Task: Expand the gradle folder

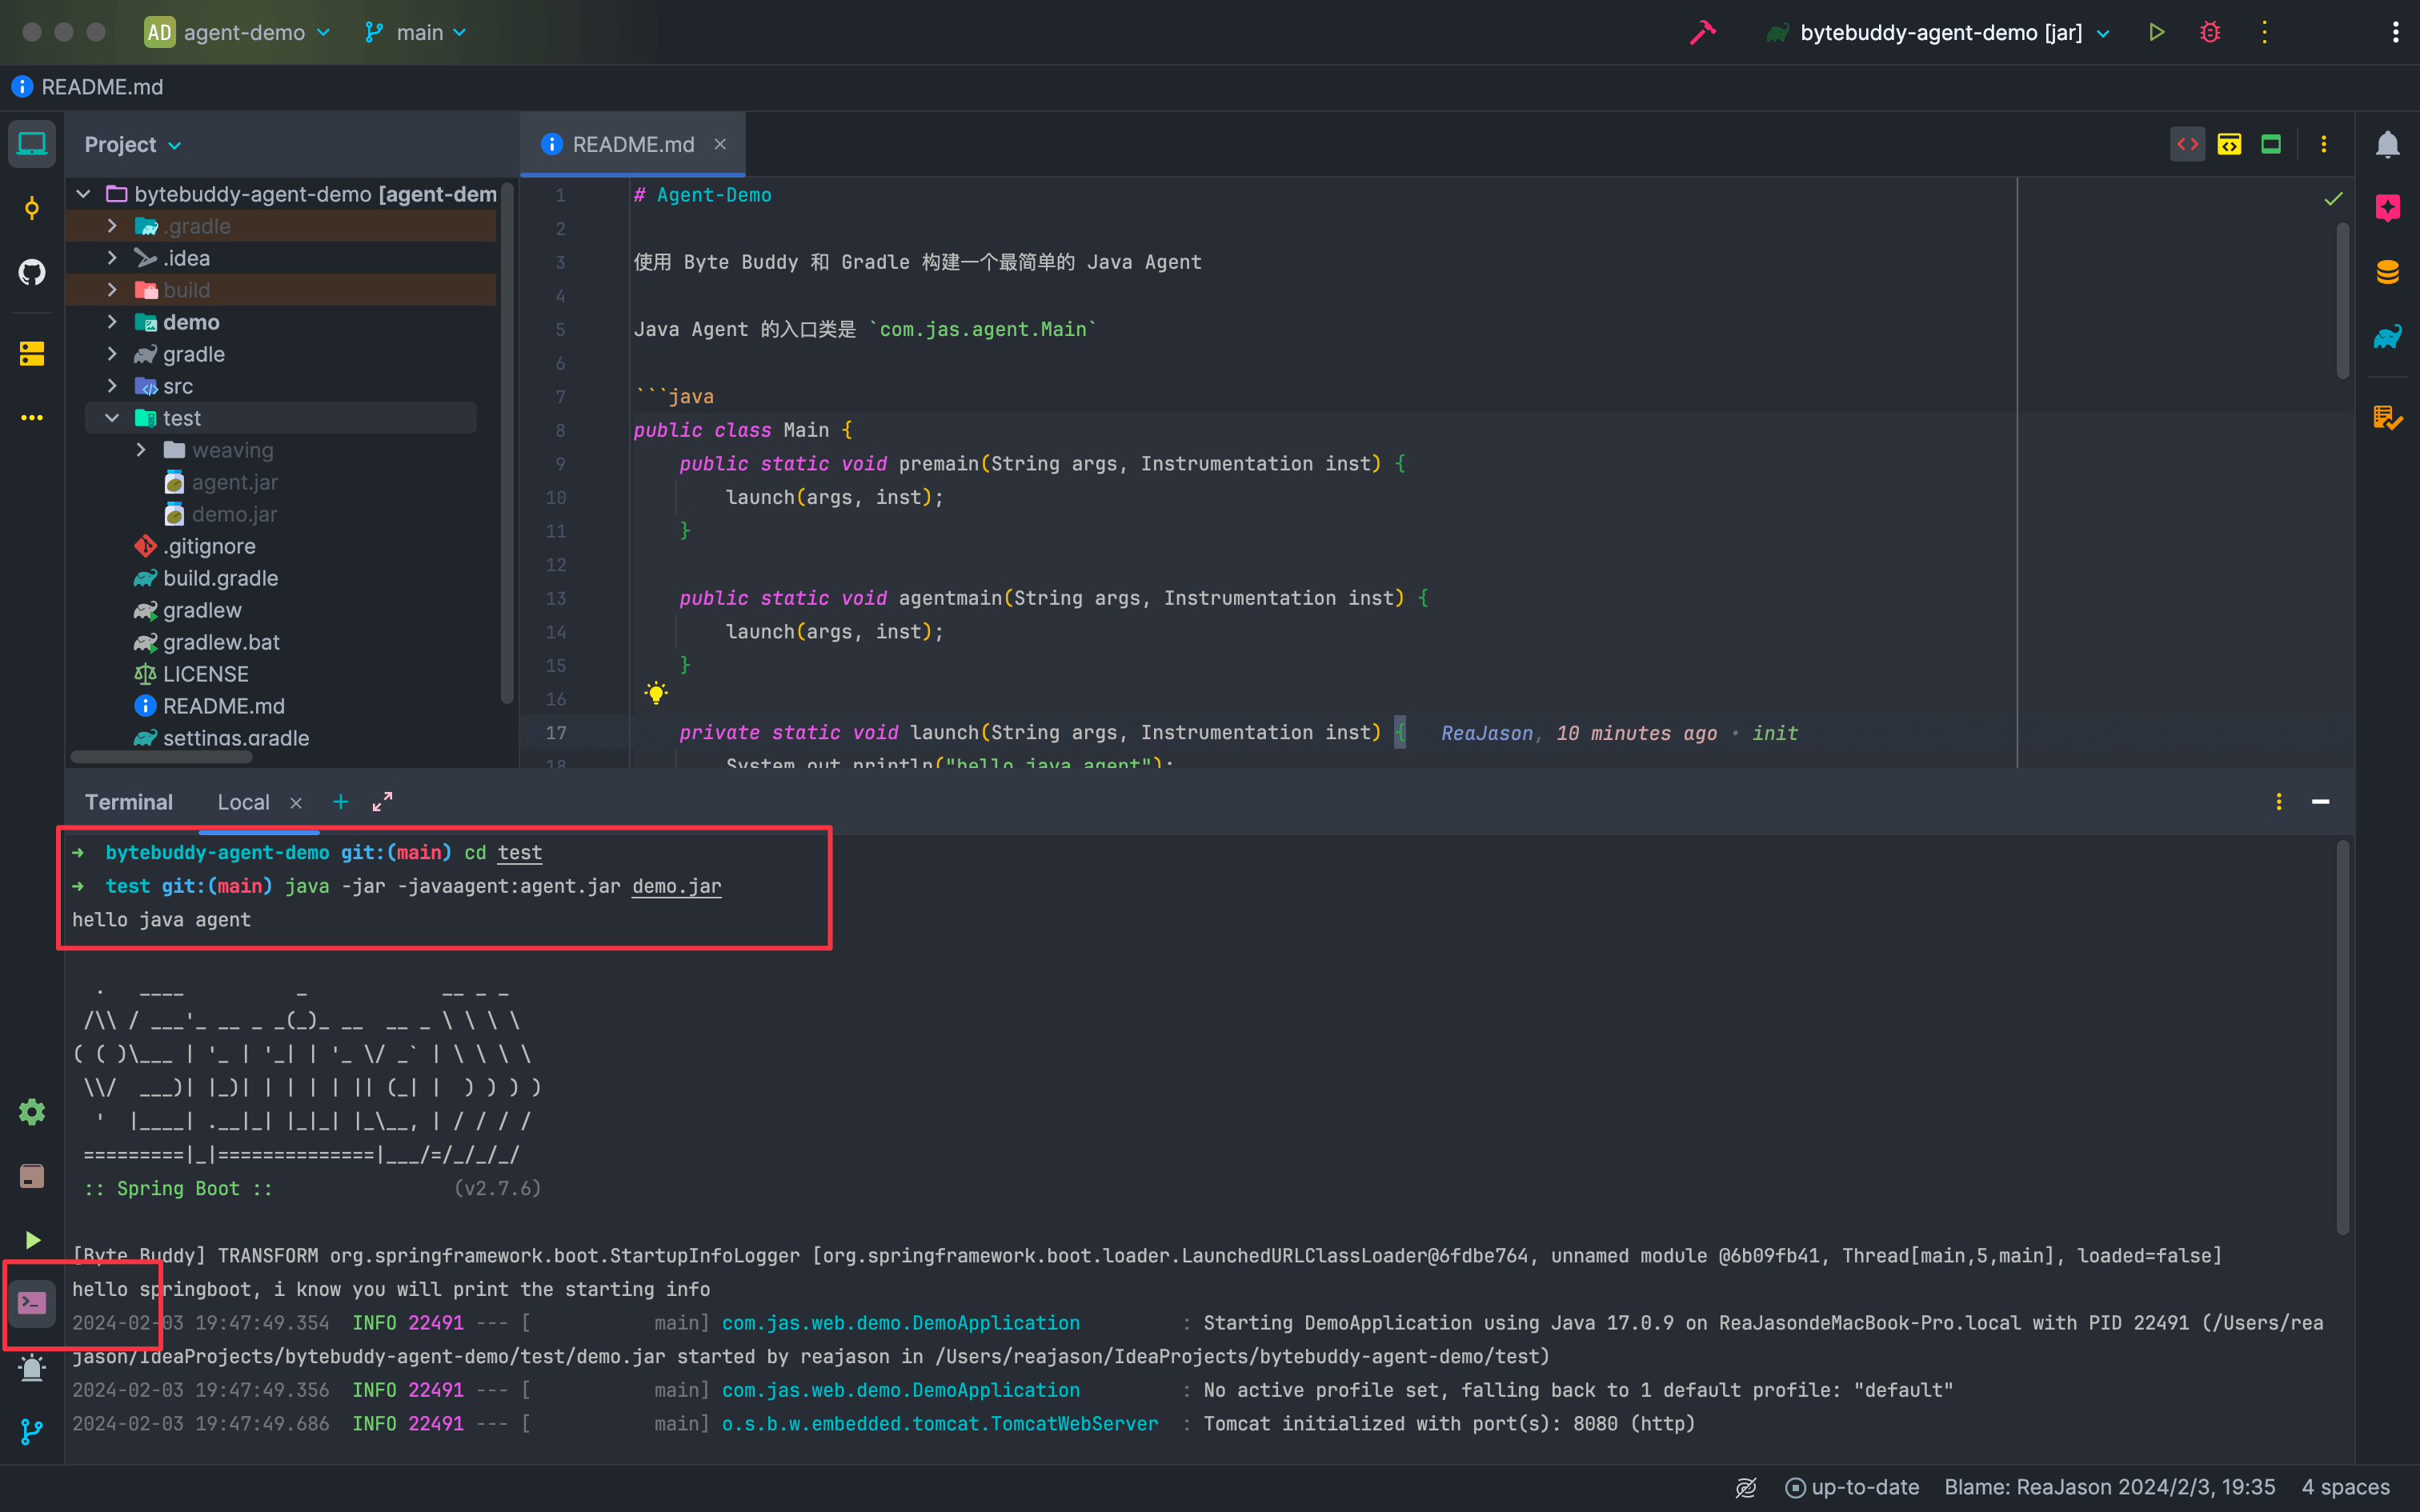Action: coord(112,354)
